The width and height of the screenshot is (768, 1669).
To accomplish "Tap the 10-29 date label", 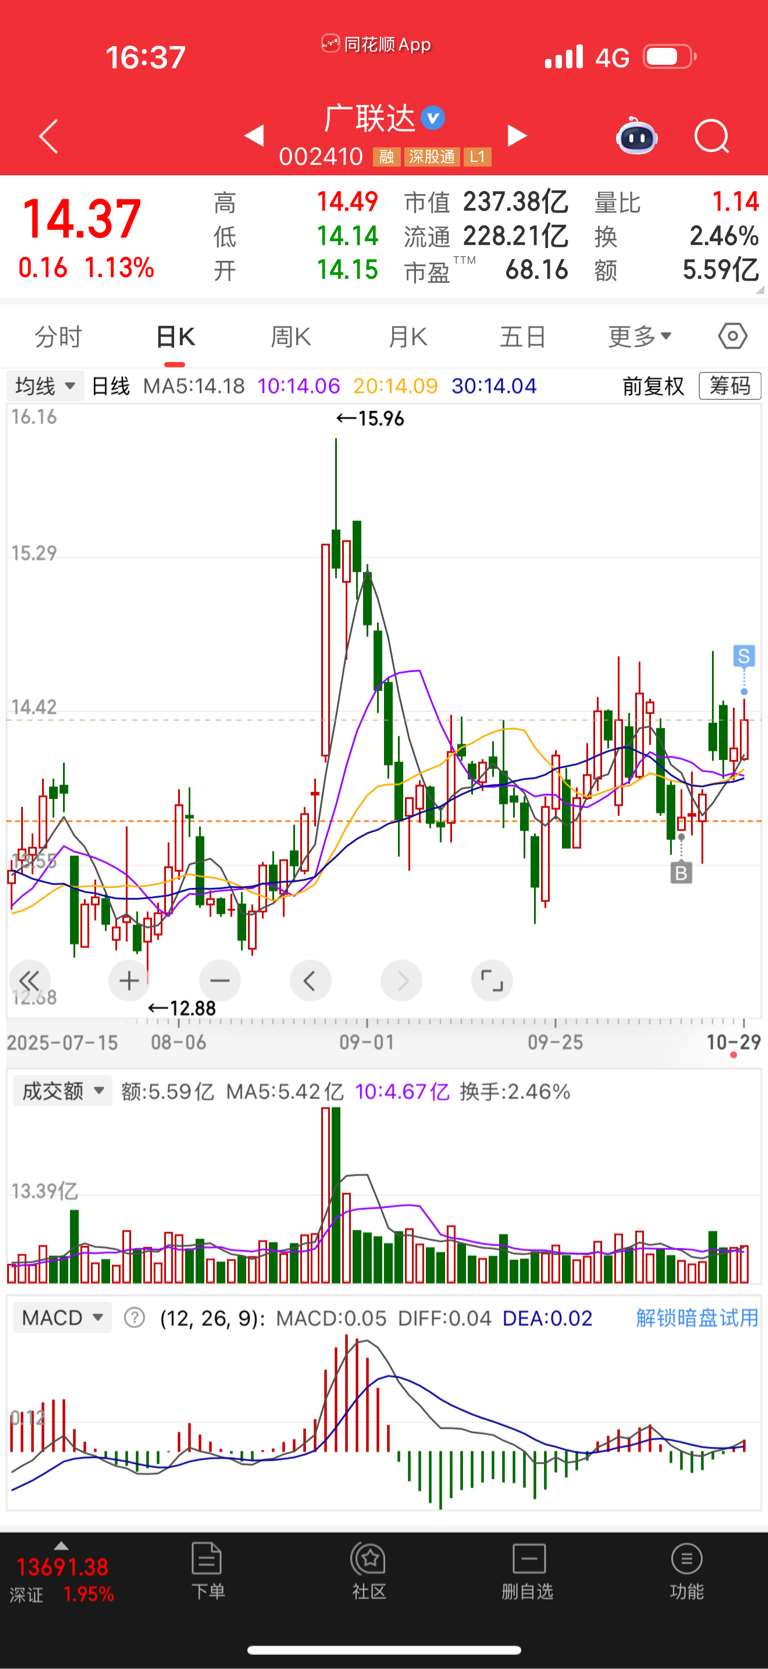I will point(733,1042).
